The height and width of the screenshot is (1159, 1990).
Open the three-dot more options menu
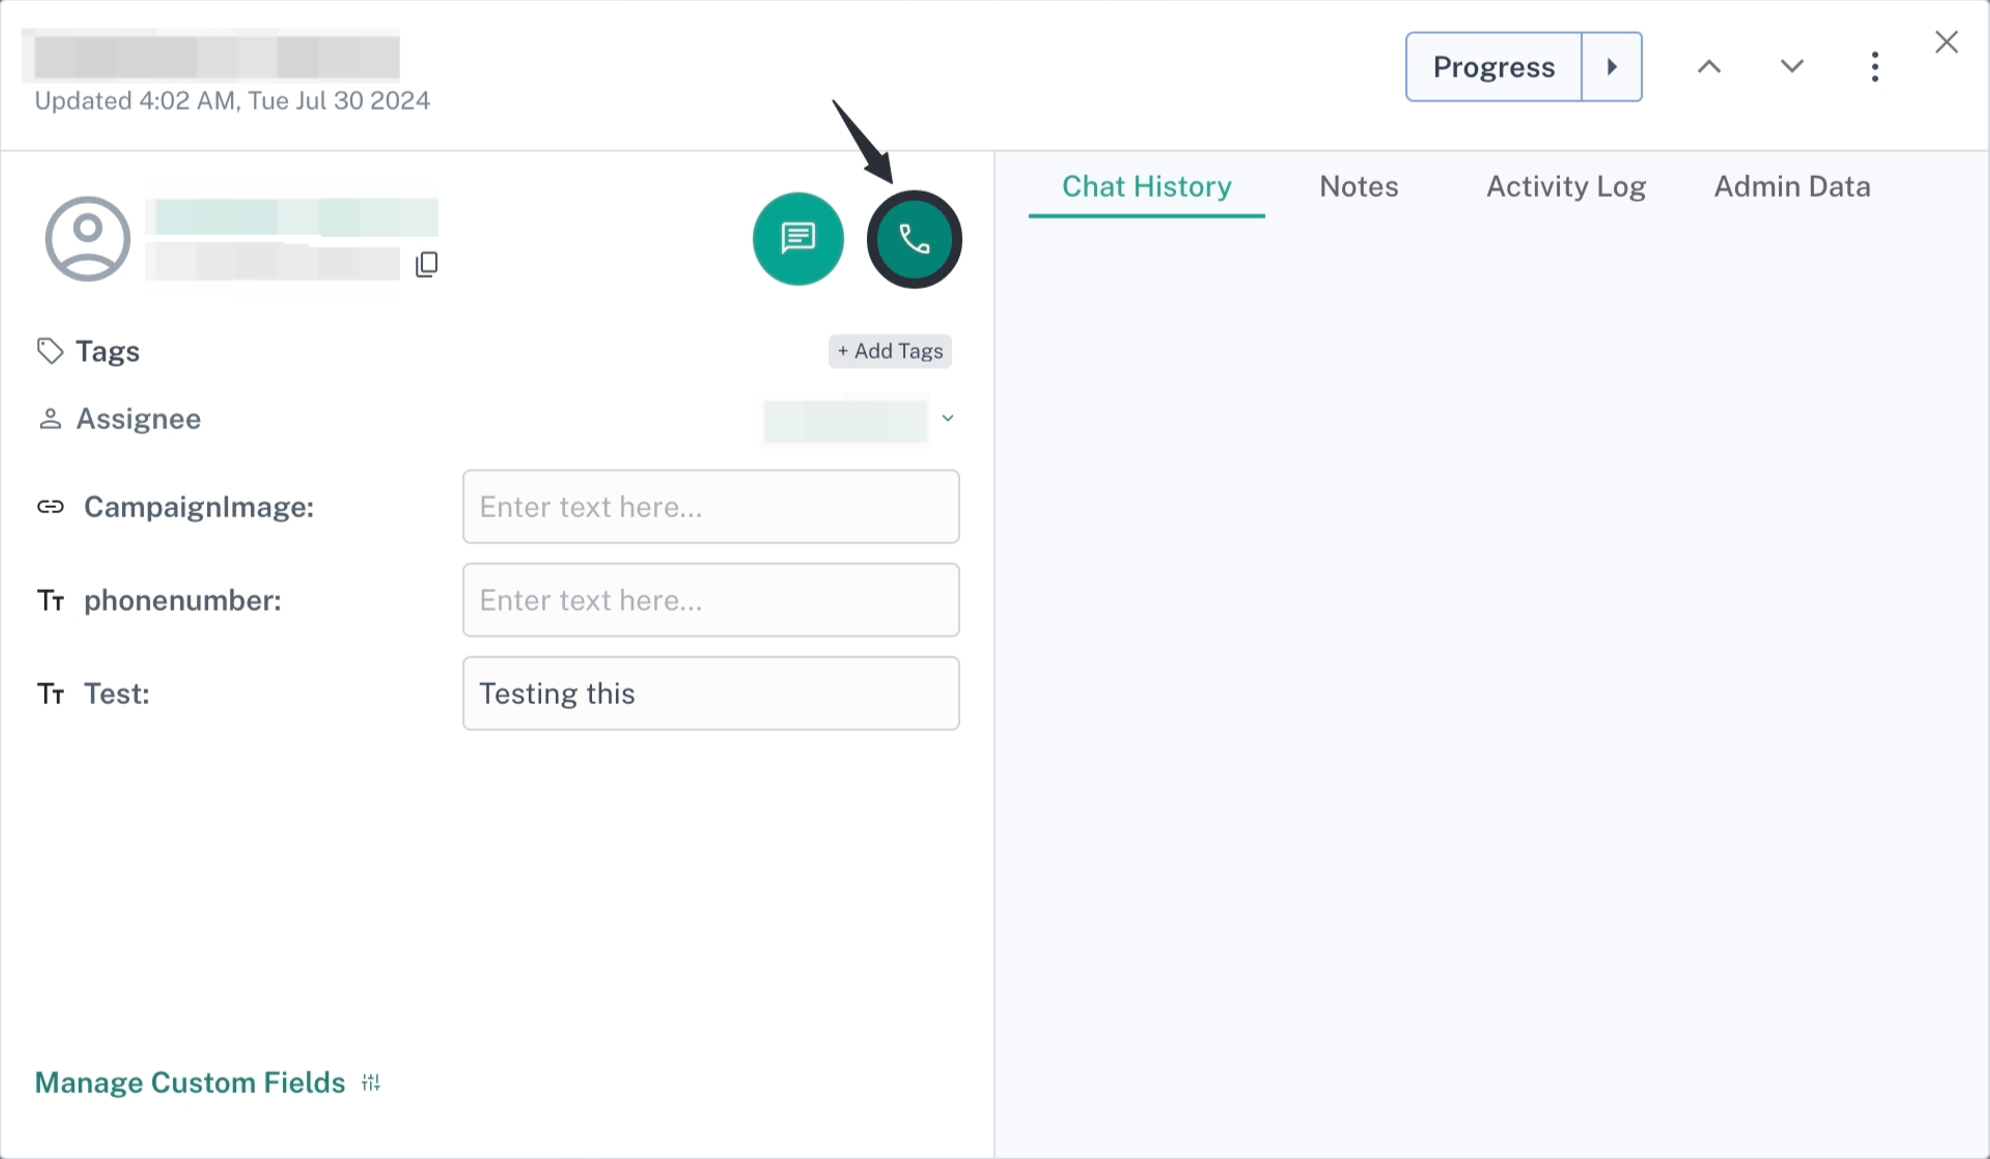tap(1874, 67)
